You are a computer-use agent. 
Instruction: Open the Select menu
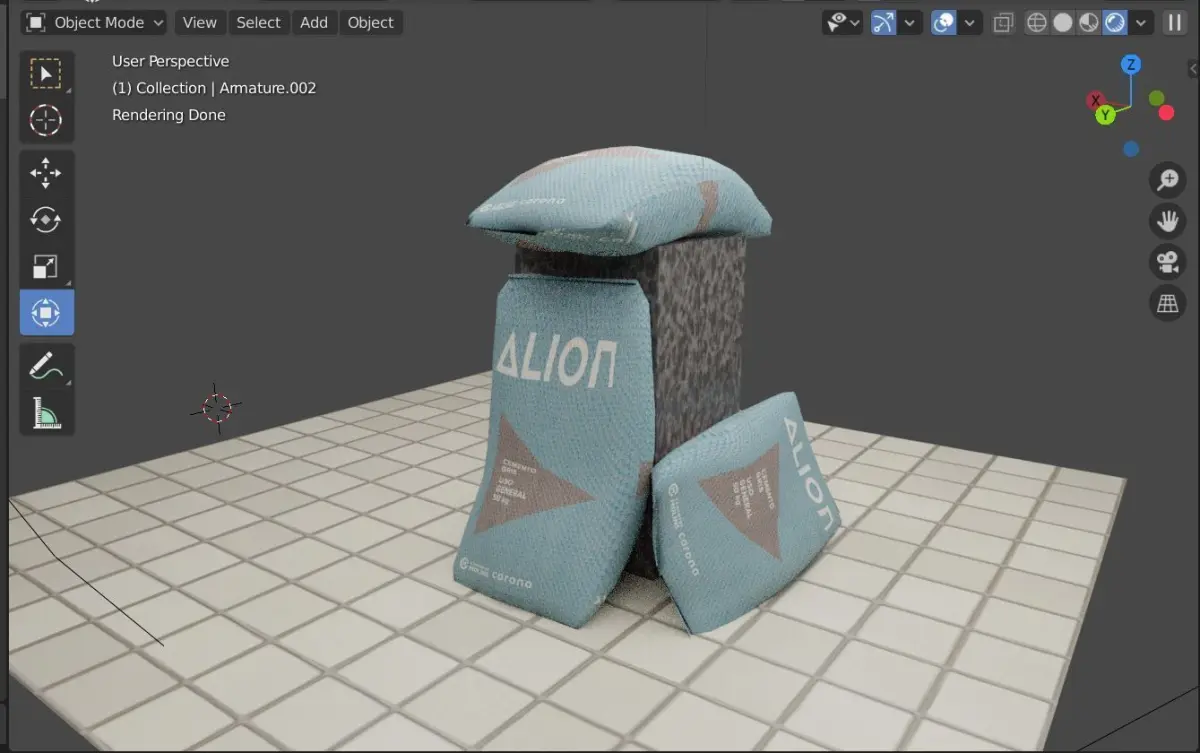coord(258,22)
